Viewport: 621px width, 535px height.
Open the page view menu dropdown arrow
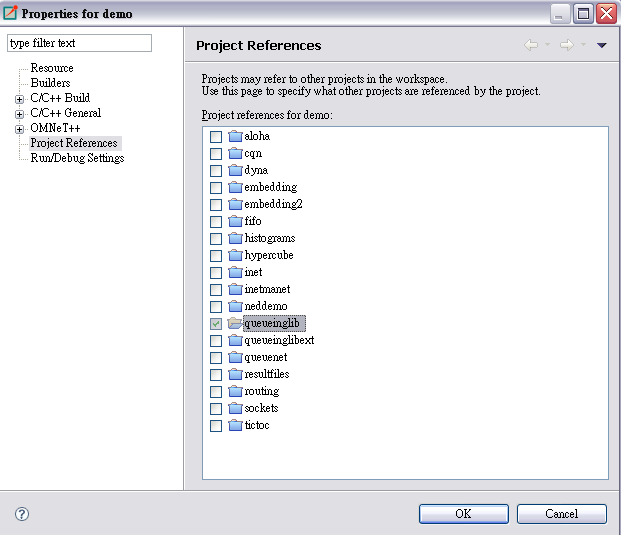tap(602, 45)
